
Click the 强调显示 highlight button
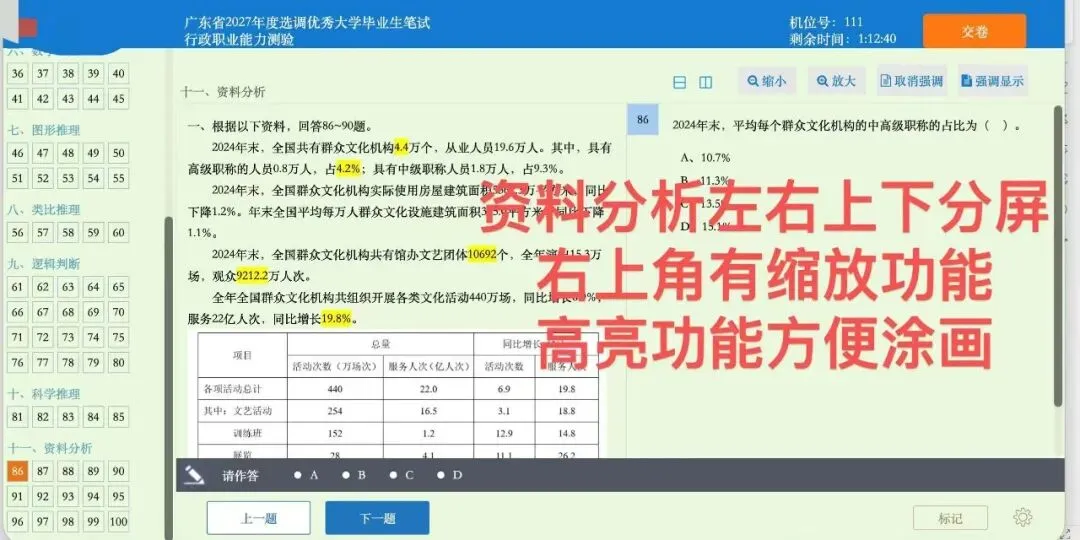992,81
